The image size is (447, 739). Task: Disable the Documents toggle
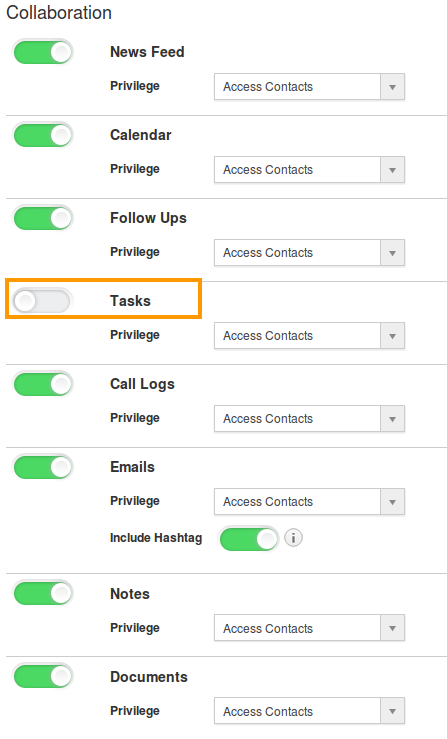(x=43, y=676)
